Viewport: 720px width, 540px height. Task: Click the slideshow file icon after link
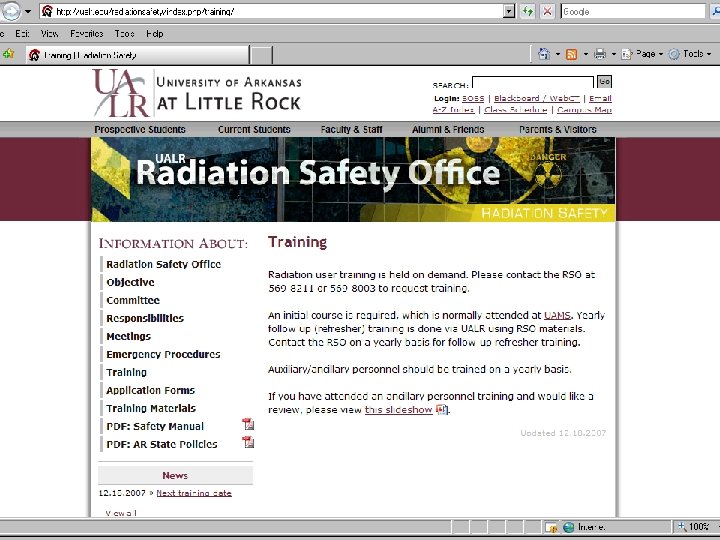(x=441, y=409)
